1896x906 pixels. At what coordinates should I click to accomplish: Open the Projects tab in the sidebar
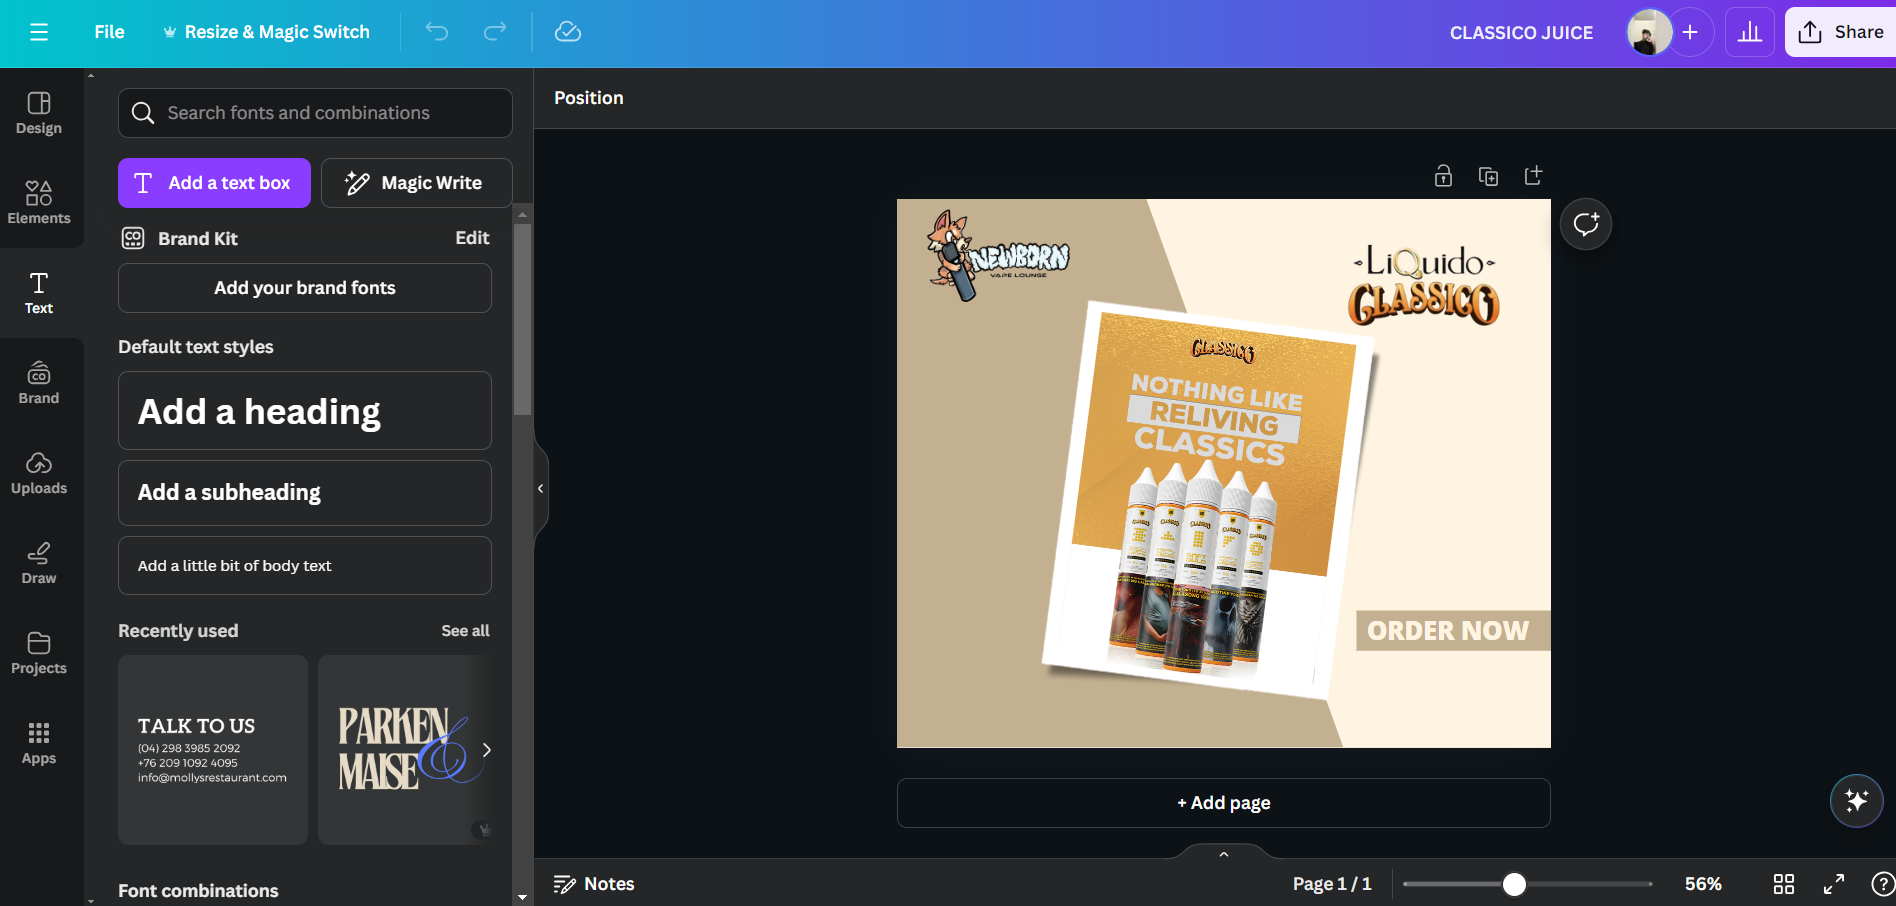(x=39, y=653)
